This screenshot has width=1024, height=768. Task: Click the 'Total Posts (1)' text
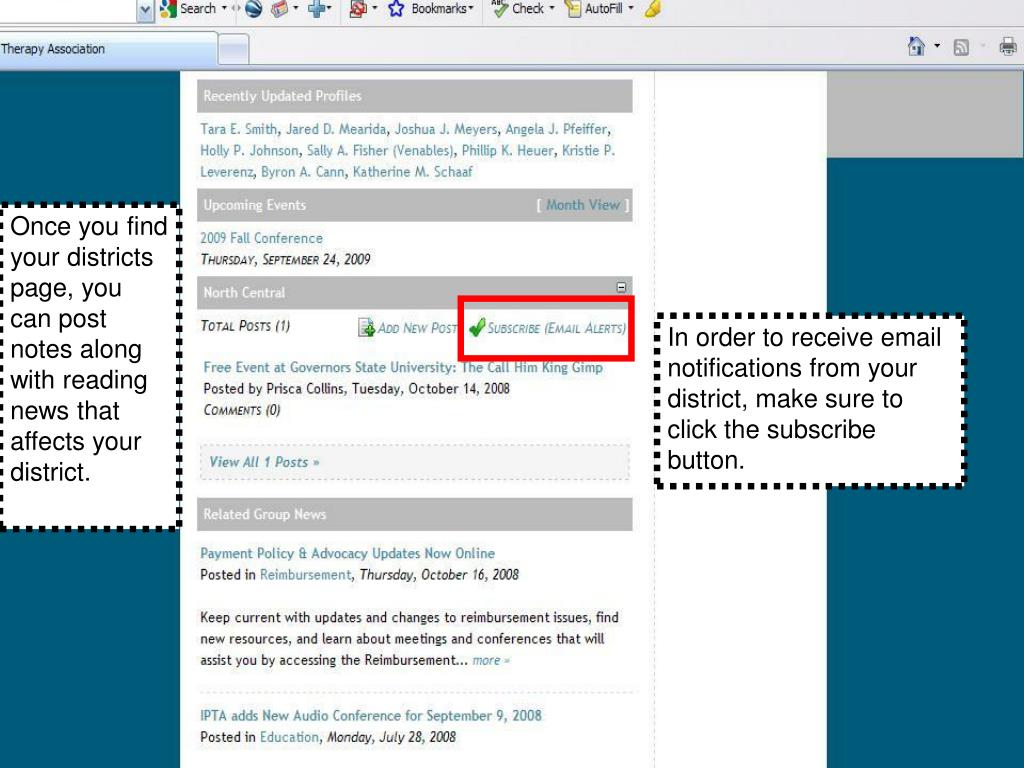[x=246, y=326]
